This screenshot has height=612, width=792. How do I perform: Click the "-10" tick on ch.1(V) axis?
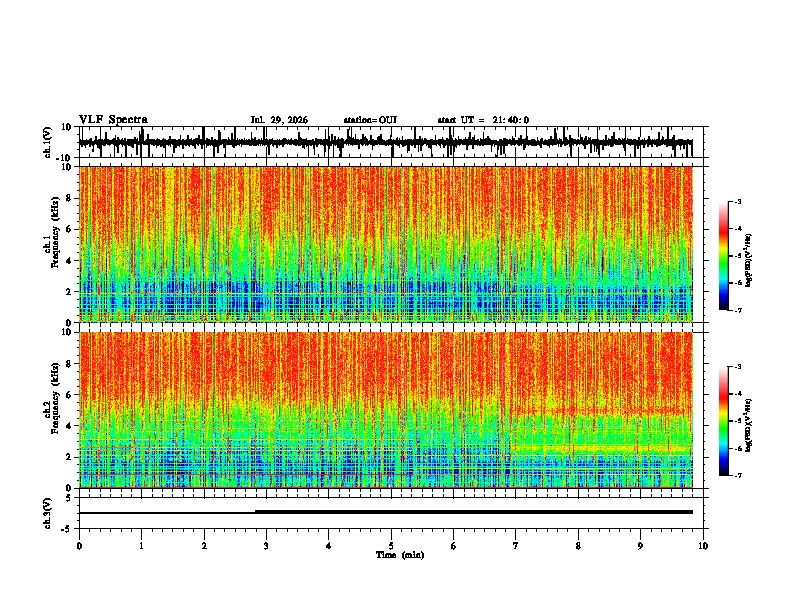tap(65, 158)
